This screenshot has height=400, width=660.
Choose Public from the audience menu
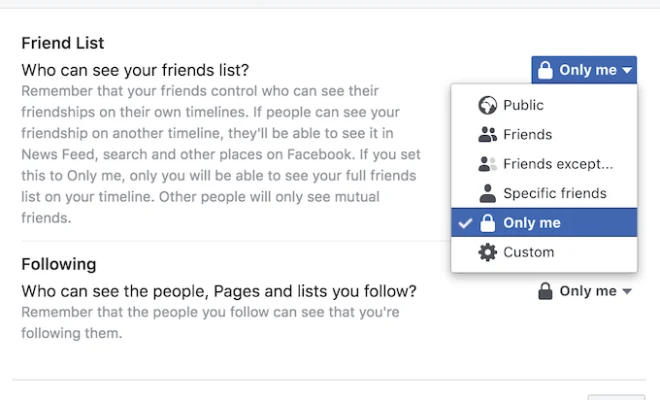(x=544, y=105)
